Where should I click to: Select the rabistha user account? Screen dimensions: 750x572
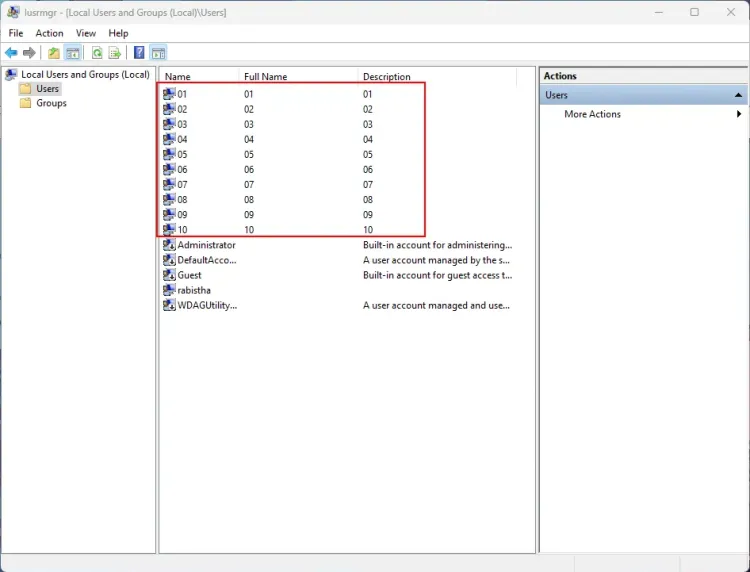click(194, 290)
